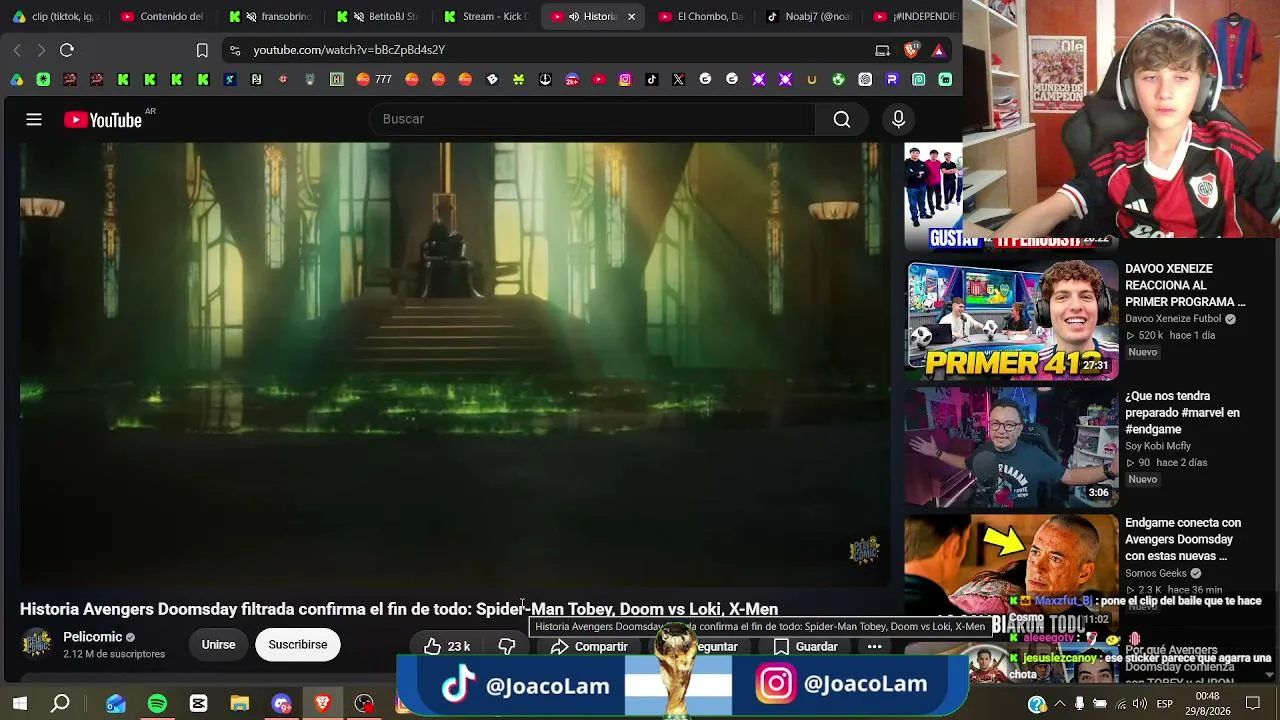Viewport: 1280px width, 720px height.
Task: Open the Pelicomic channel avatar
Action: tap(37, 644)
